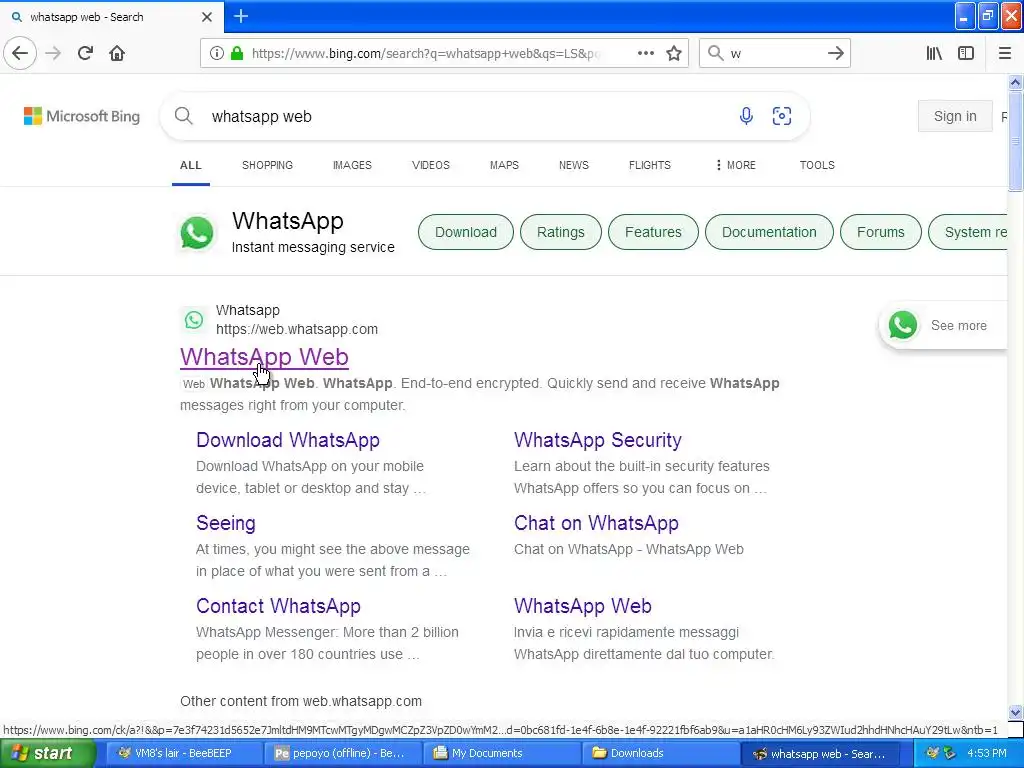Switch to the SHOPPING tab
Screen dimensions: 1024x768
[267, 165]
